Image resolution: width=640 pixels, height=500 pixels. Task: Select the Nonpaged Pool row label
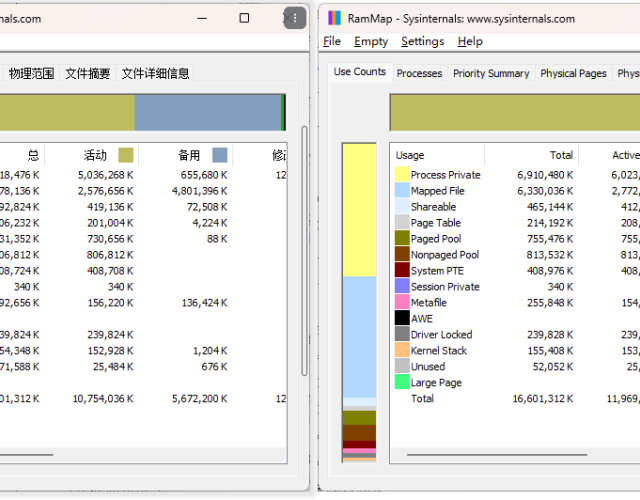444,254
